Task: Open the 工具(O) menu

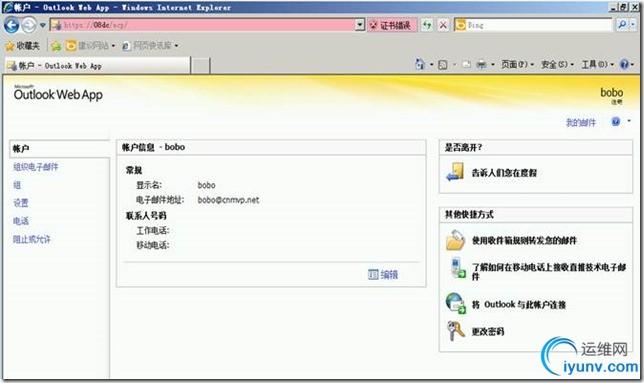Action: pyautogui.click(x=597, y=64)
